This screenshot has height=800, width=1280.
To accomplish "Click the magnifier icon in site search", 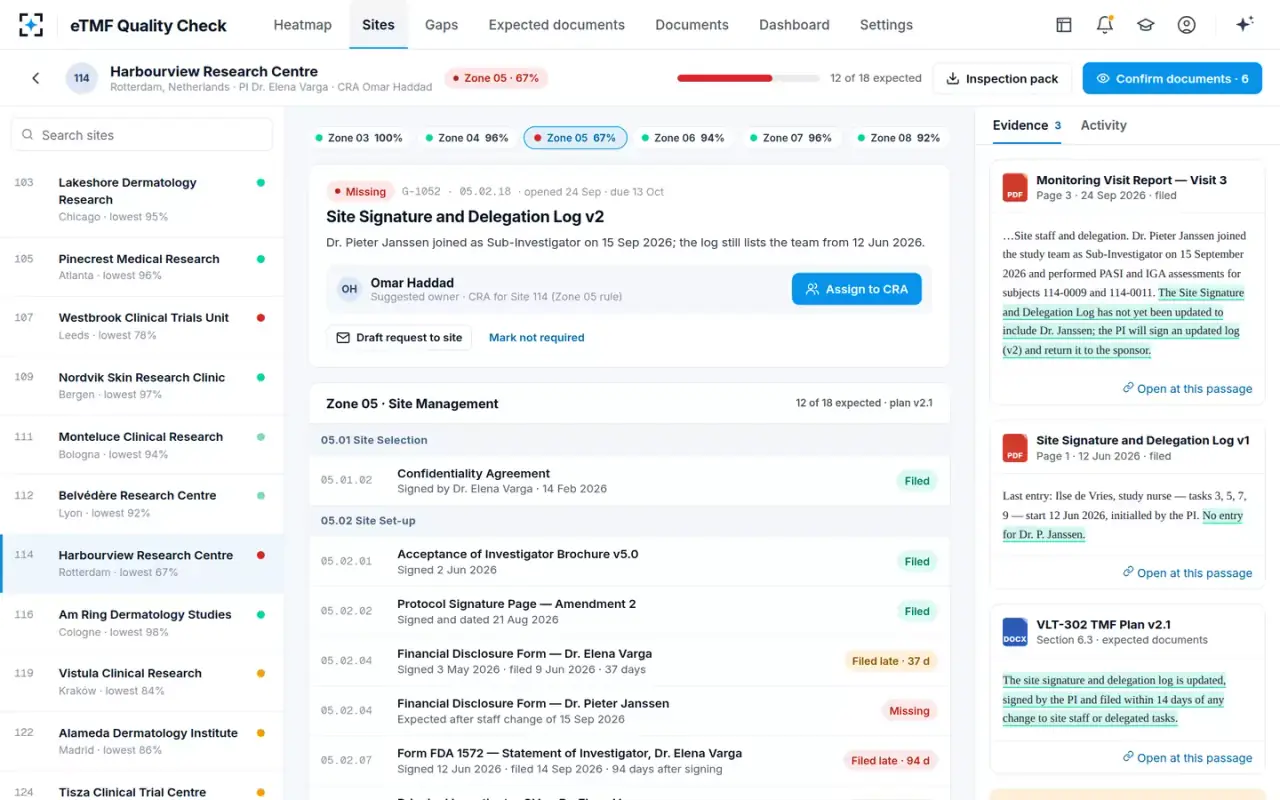I will (27, 135).
